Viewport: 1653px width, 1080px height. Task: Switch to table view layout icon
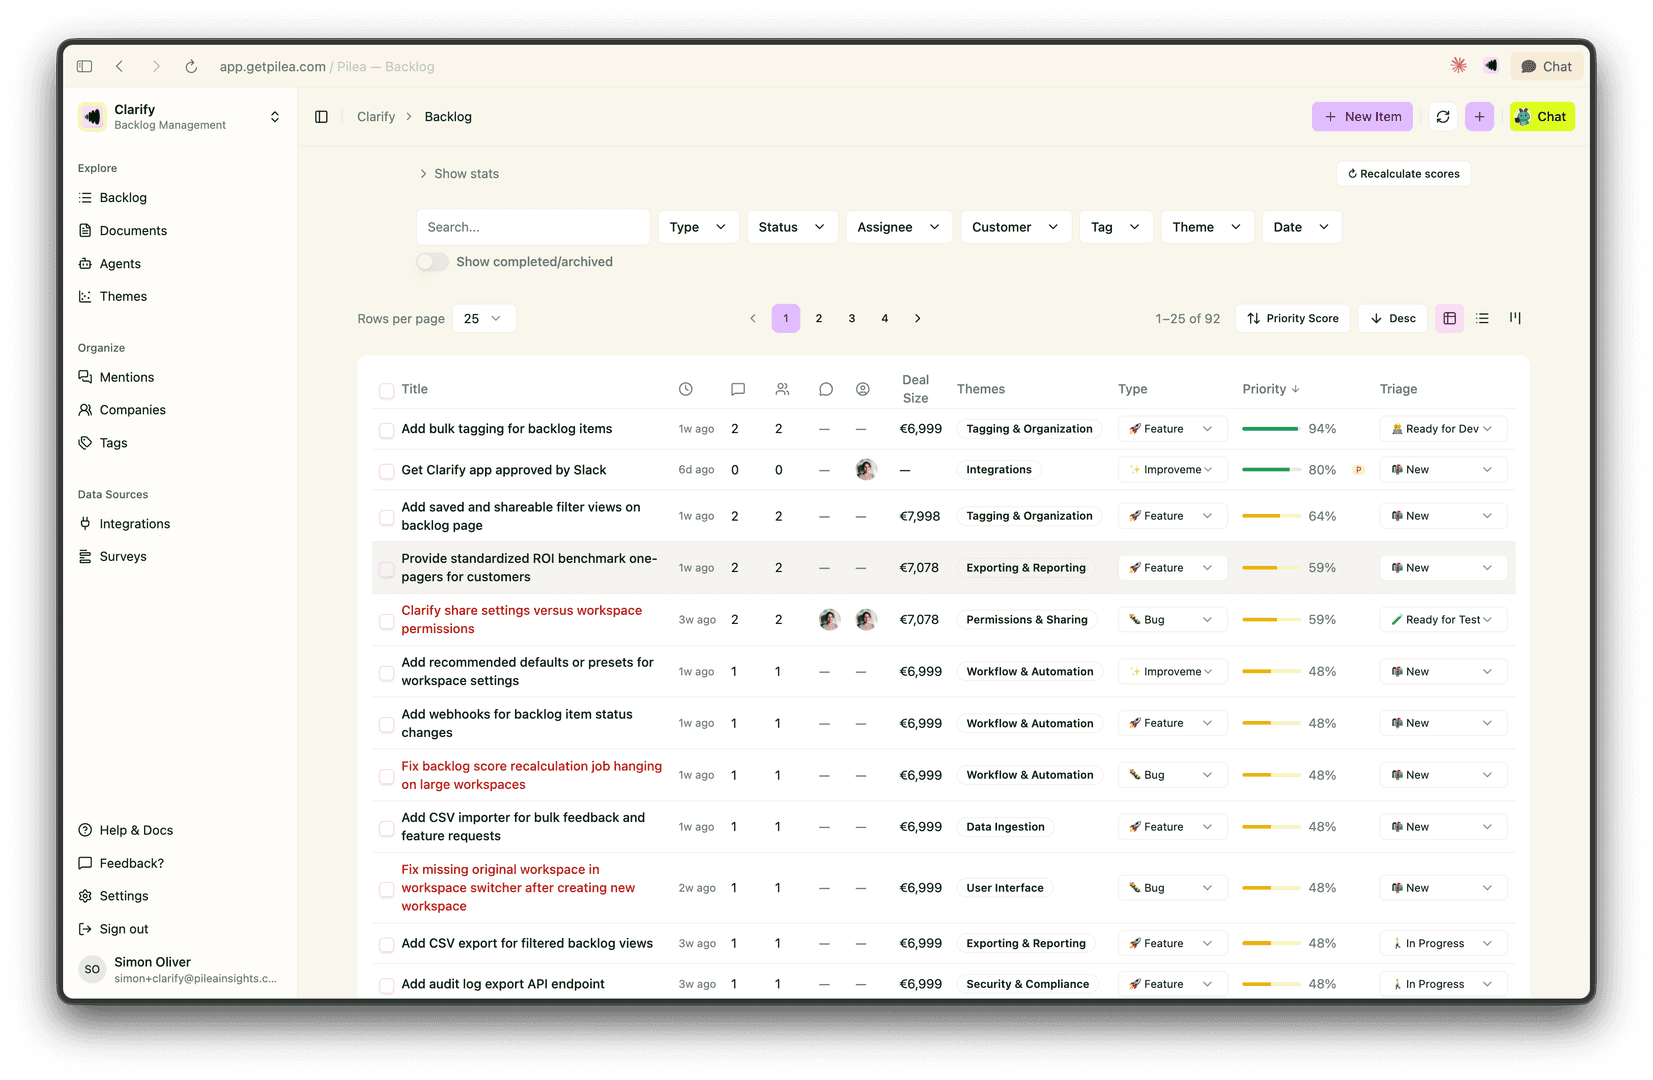coord(1449,318)
